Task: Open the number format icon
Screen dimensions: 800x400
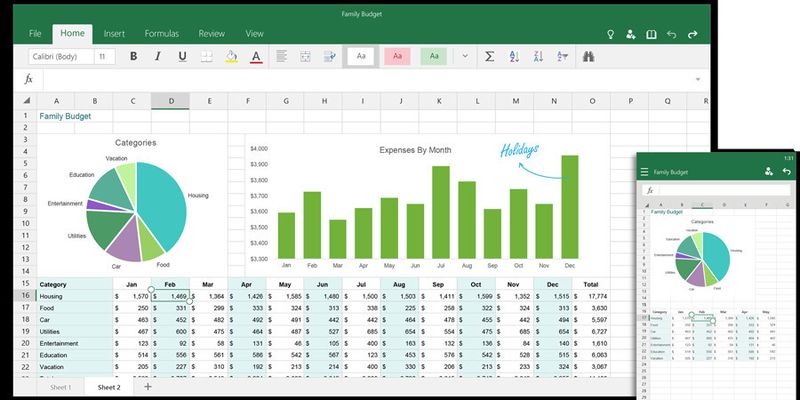Action: coord(330,57)
